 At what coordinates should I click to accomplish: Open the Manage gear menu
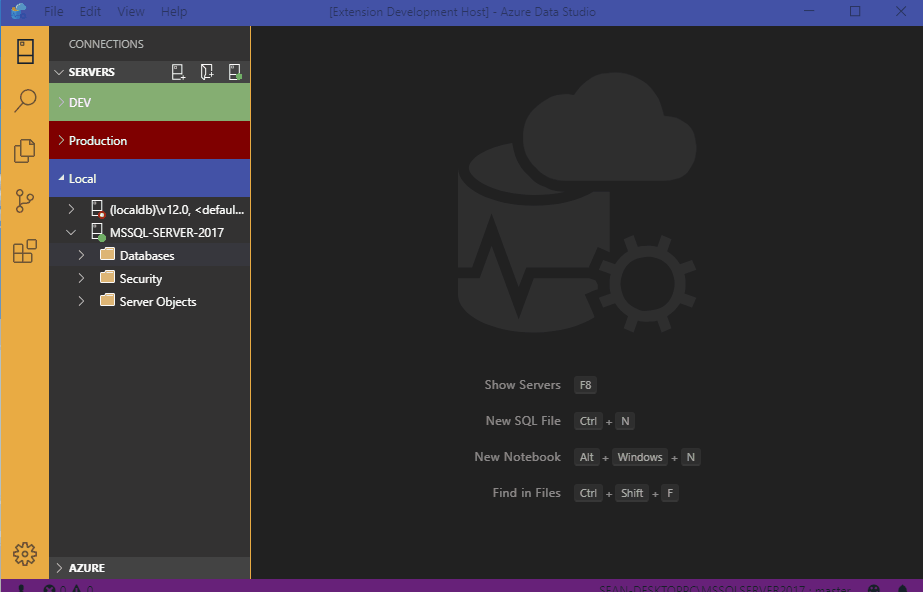tap(25, 554)
